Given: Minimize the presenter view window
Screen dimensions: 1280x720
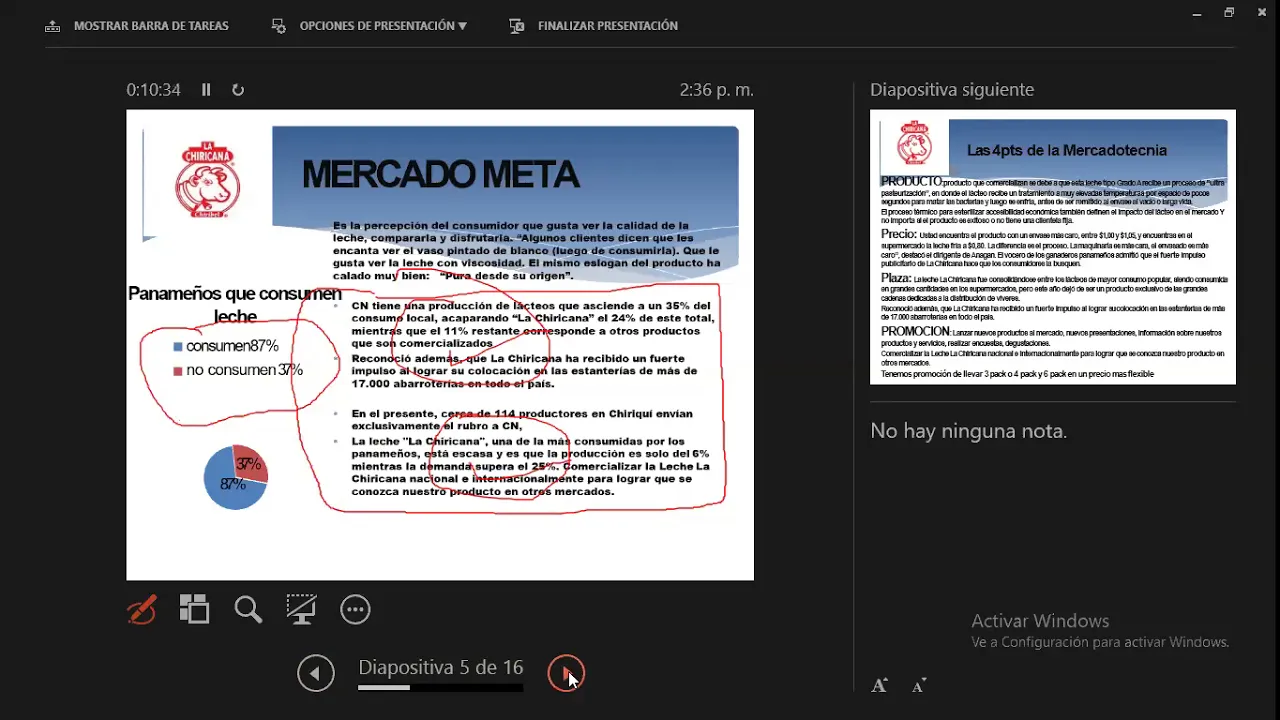Looking at the screenshot, I should coord(1198,13).
